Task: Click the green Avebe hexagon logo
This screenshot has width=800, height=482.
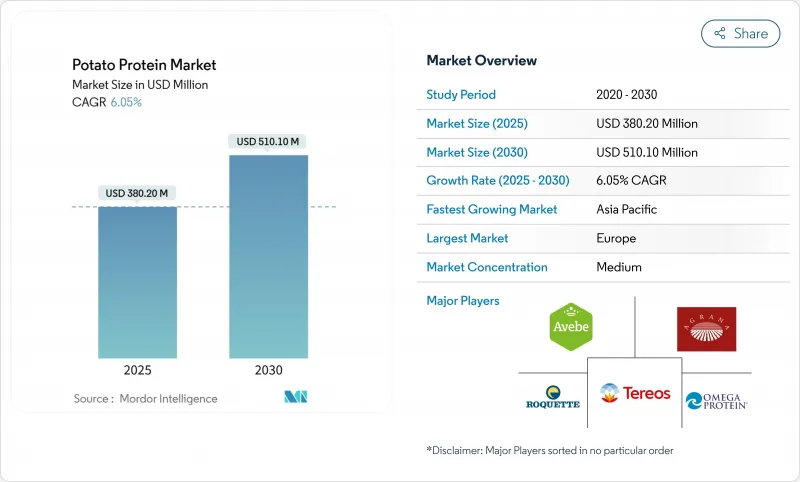Action: point(571,328)
